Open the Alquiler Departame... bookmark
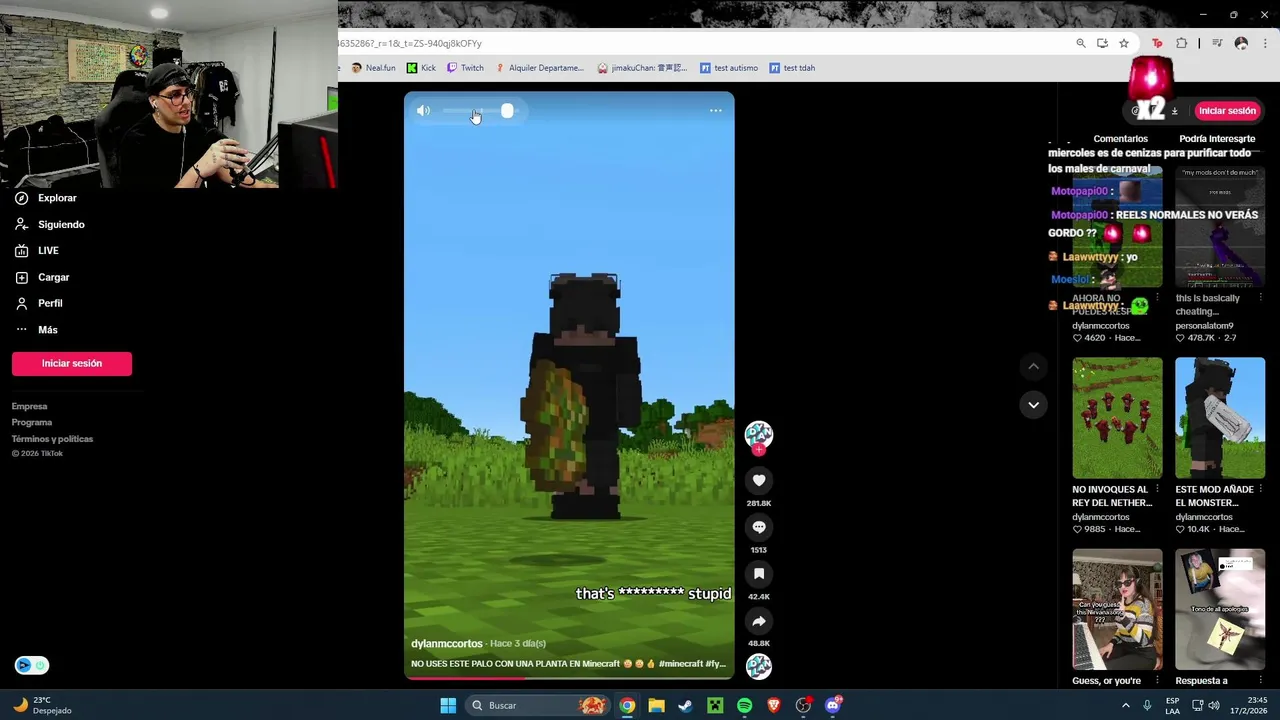This screenshot has height=720, width=1280. [539, 68]
